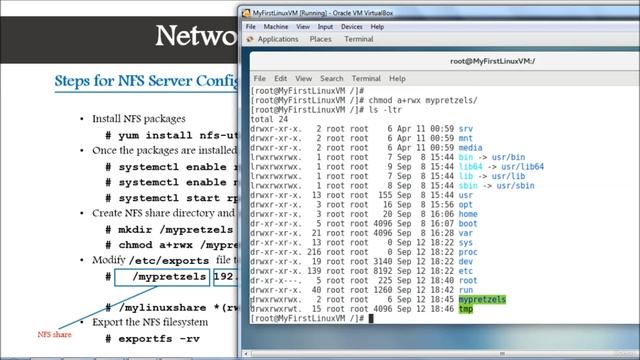Open the VirtualBox File menu
Viewport: 640px width, 360px height.
coord(251,27)
